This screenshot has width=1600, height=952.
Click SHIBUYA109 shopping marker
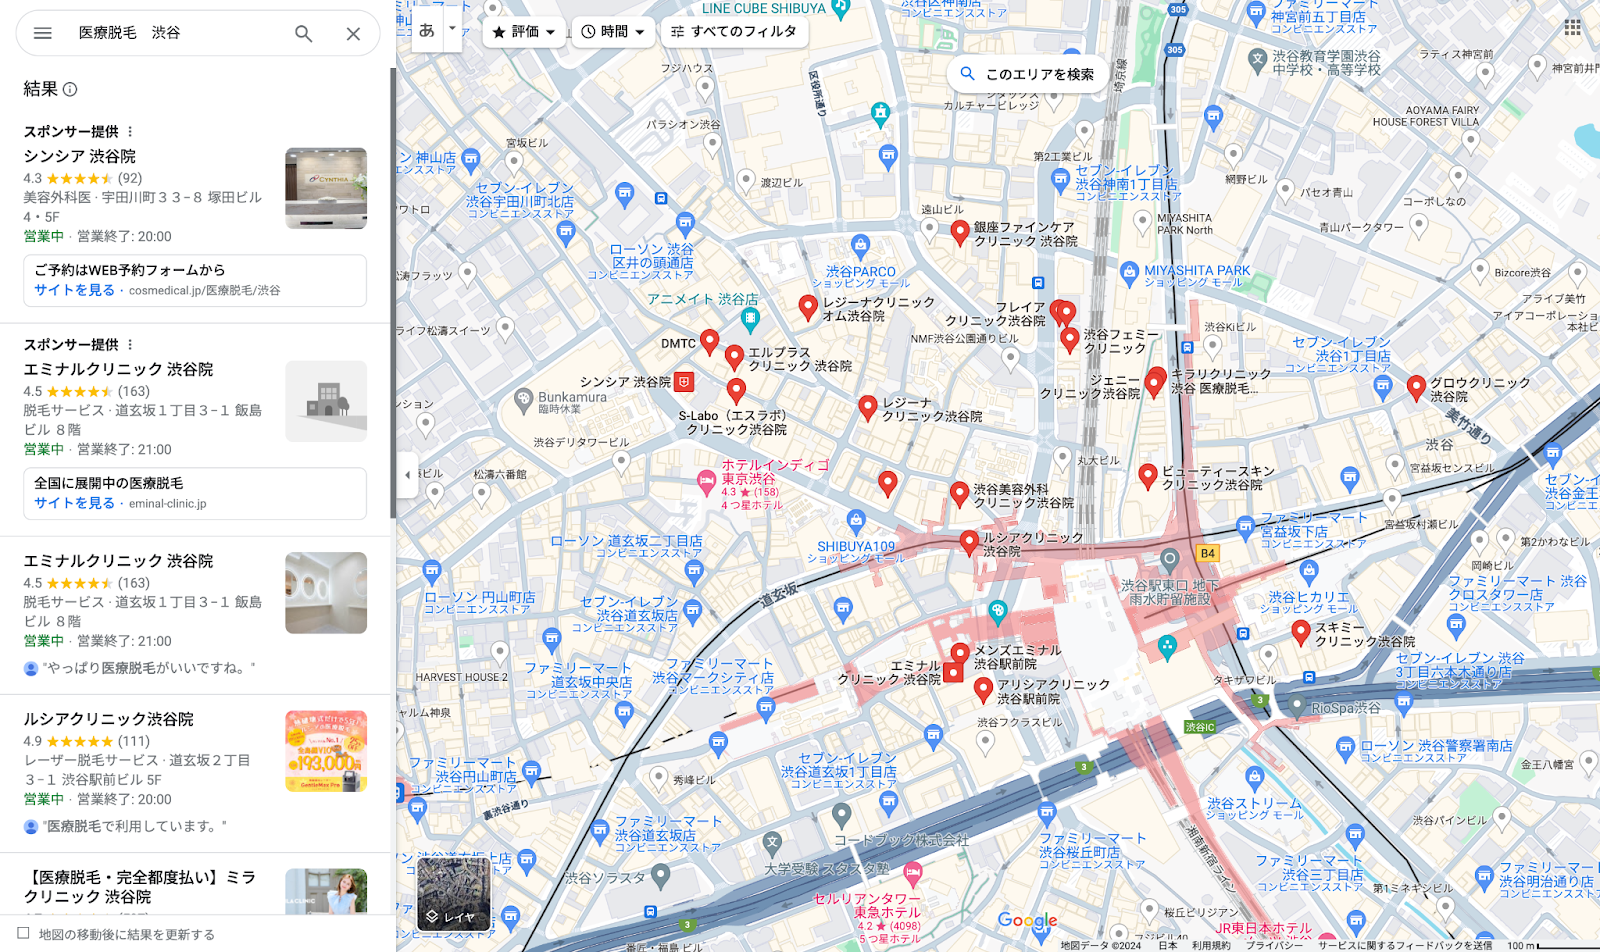pyautogui.click(x=855, y=521)
